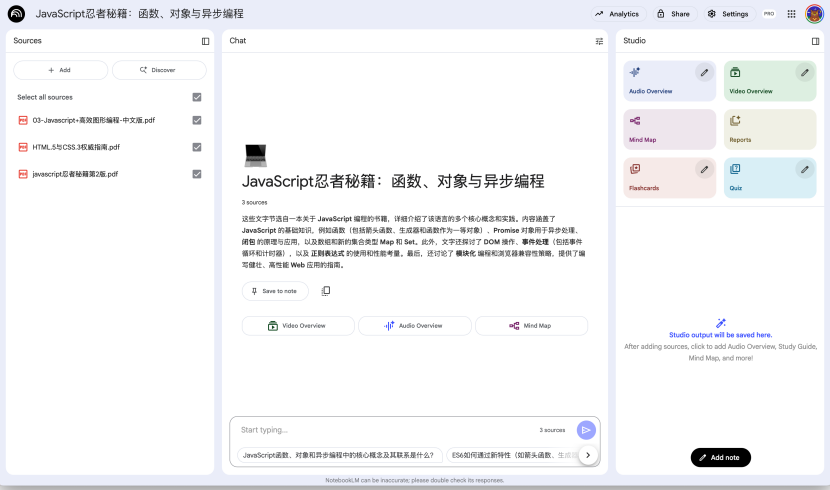
Task: Customize Video Overview with the pencil icon
Action: [x=805, y=73]
